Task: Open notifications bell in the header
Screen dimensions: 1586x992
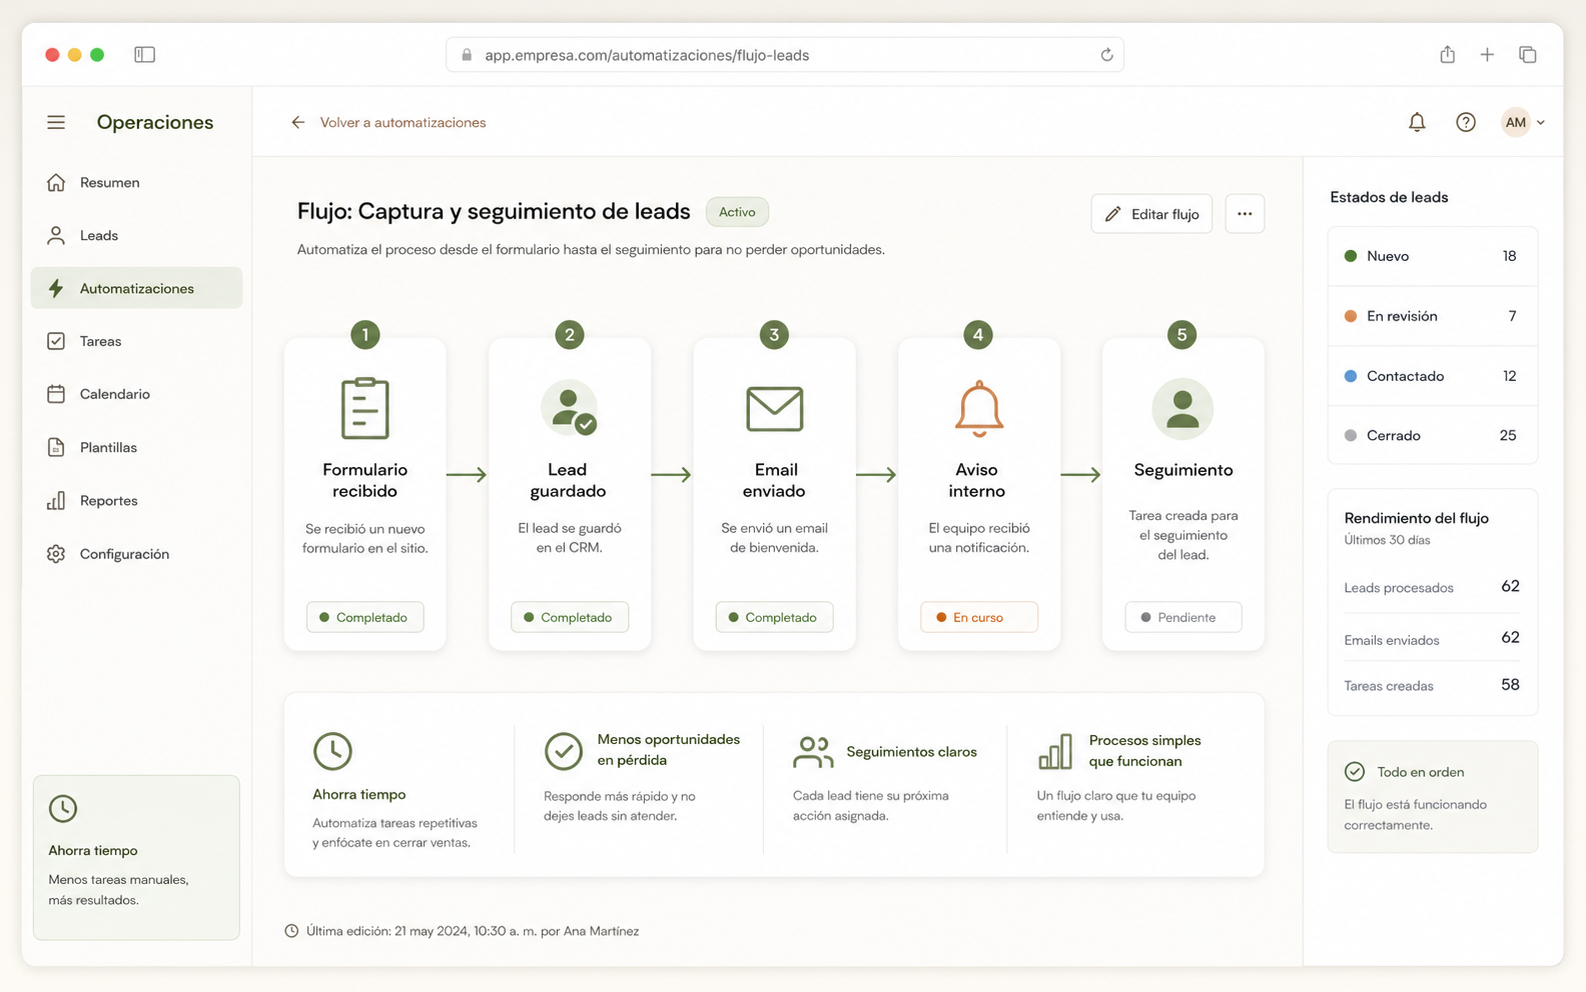Action: (1417, 122)
